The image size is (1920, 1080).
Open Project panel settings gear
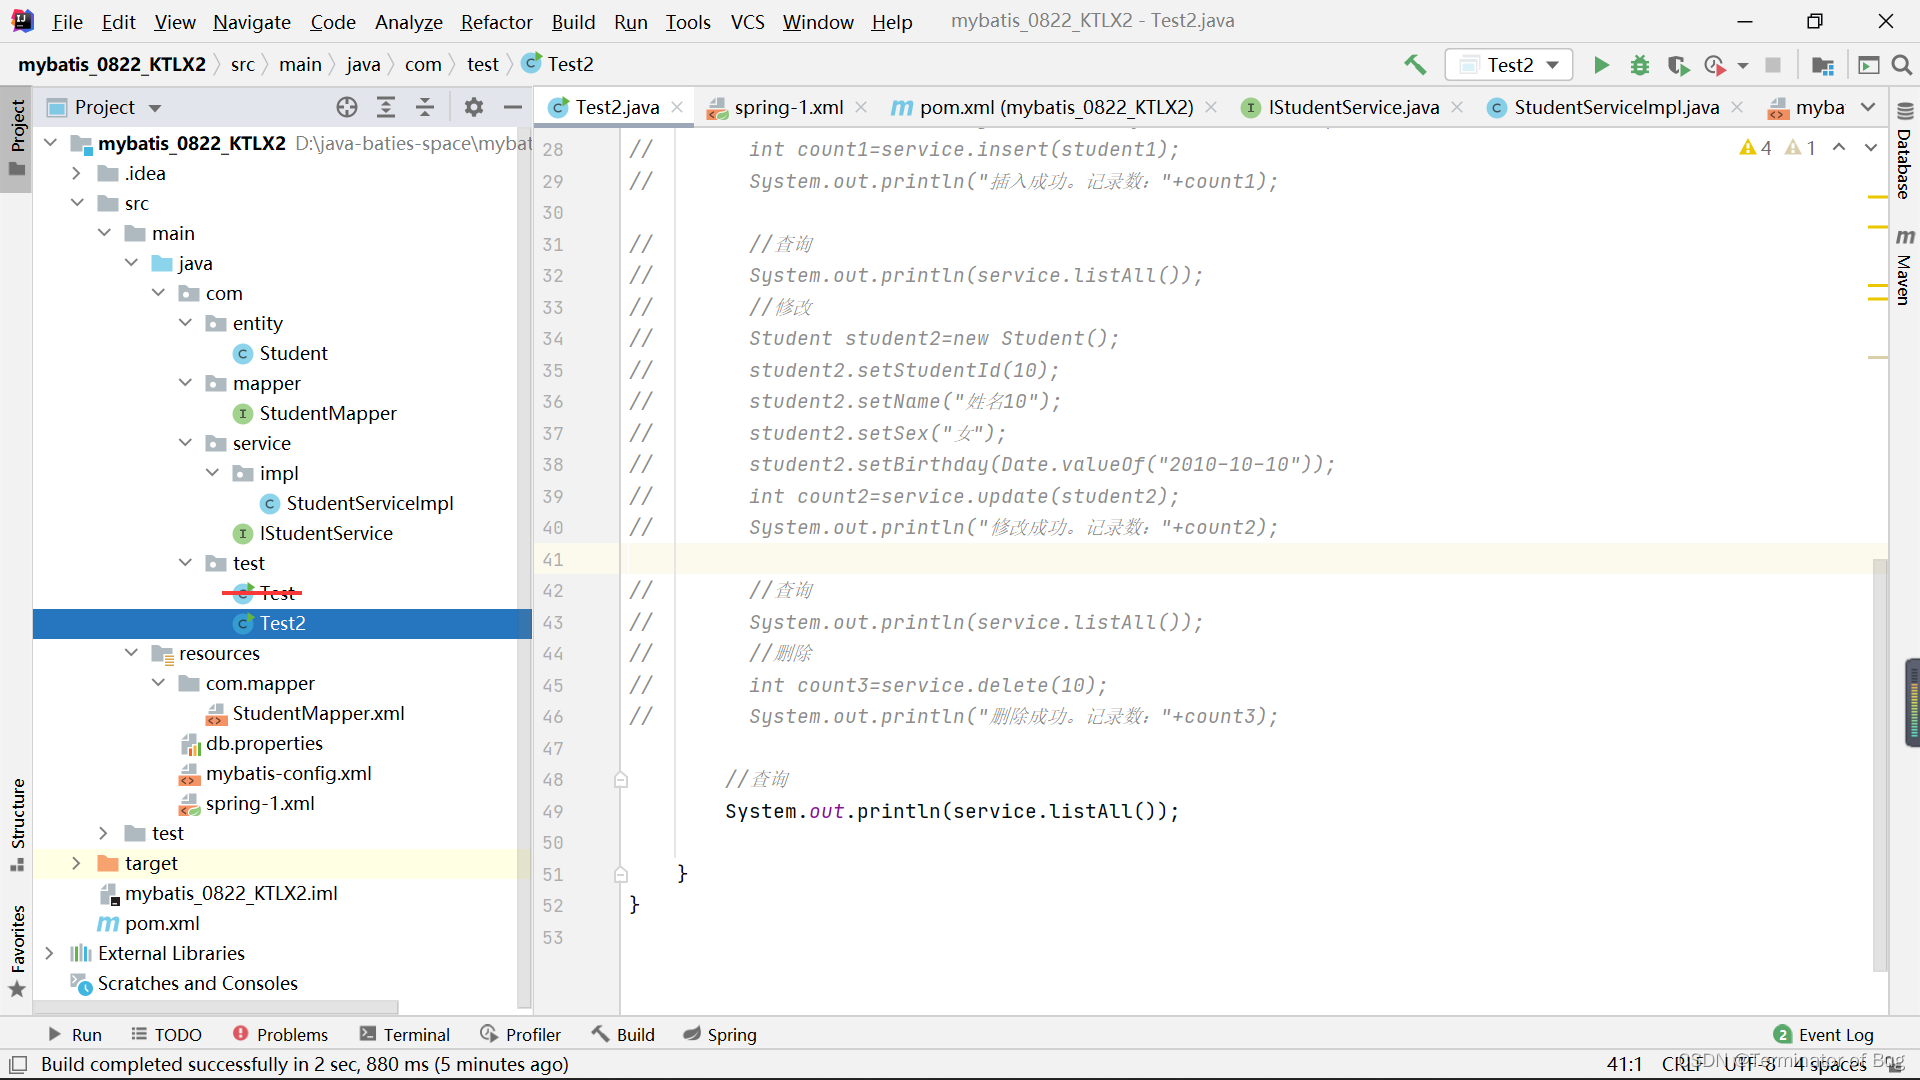tap(474, 107)
